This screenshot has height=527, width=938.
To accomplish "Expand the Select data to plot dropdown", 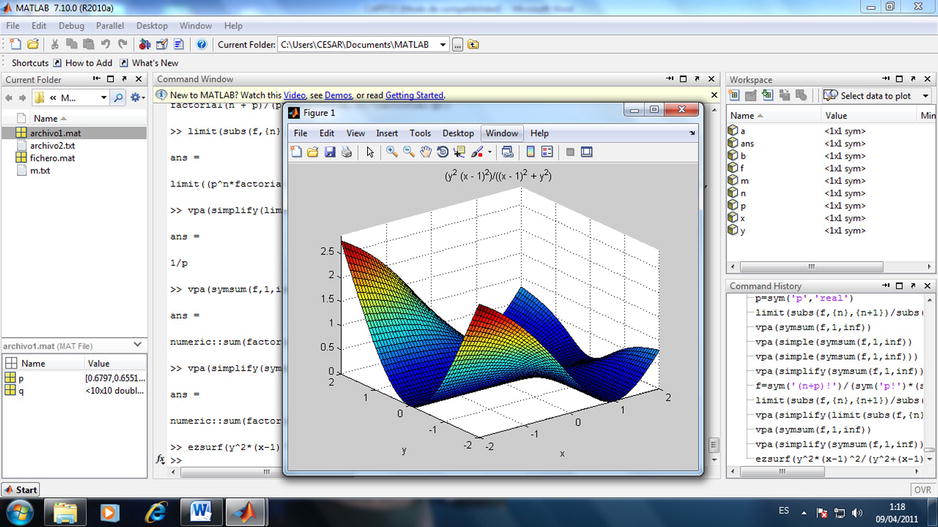I will pos(923,96).
